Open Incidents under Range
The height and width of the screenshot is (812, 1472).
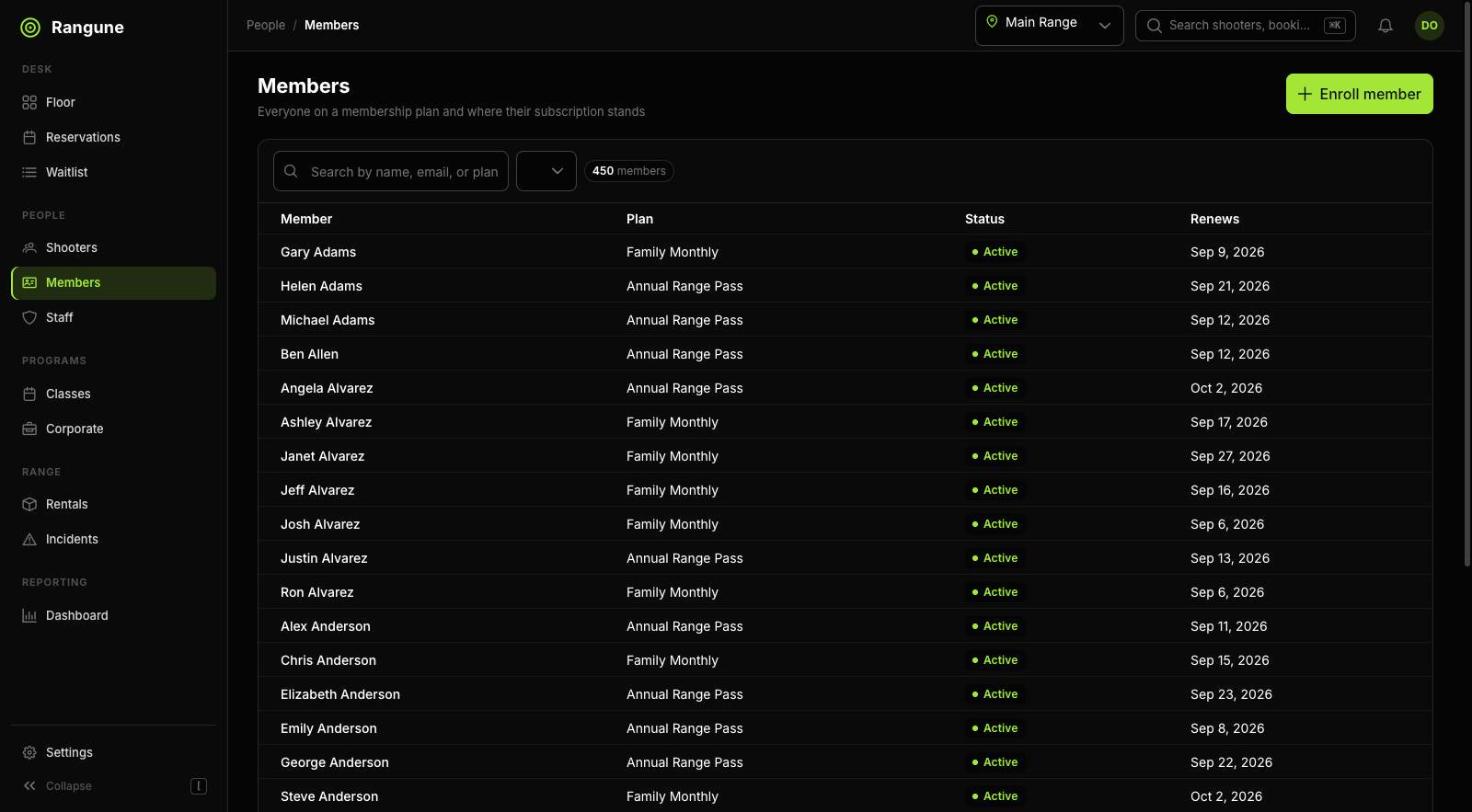click(113, 539)
